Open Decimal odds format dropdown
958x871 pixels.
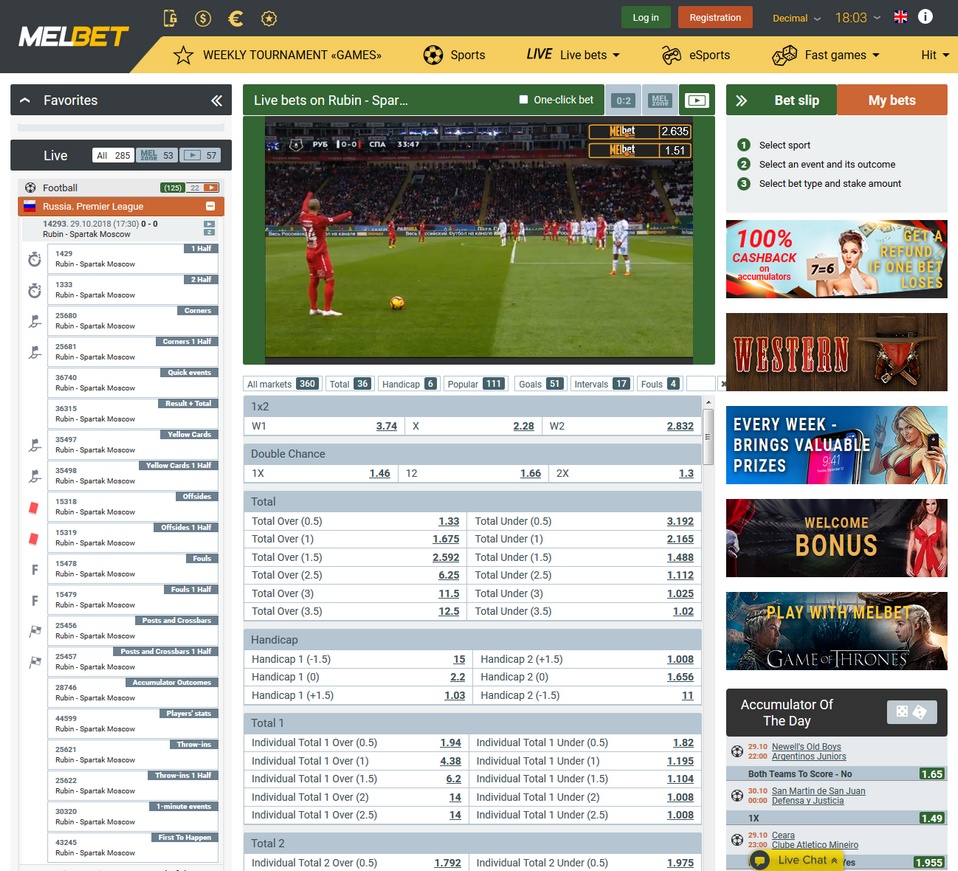796,18
